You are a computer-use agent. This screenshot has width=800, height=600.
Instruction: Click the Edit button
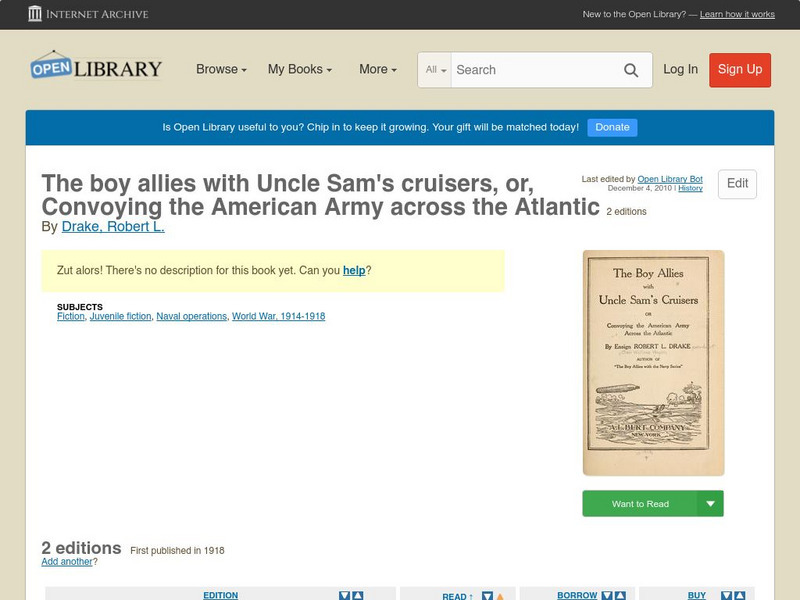pyautogui.click(x=736, y=184)
